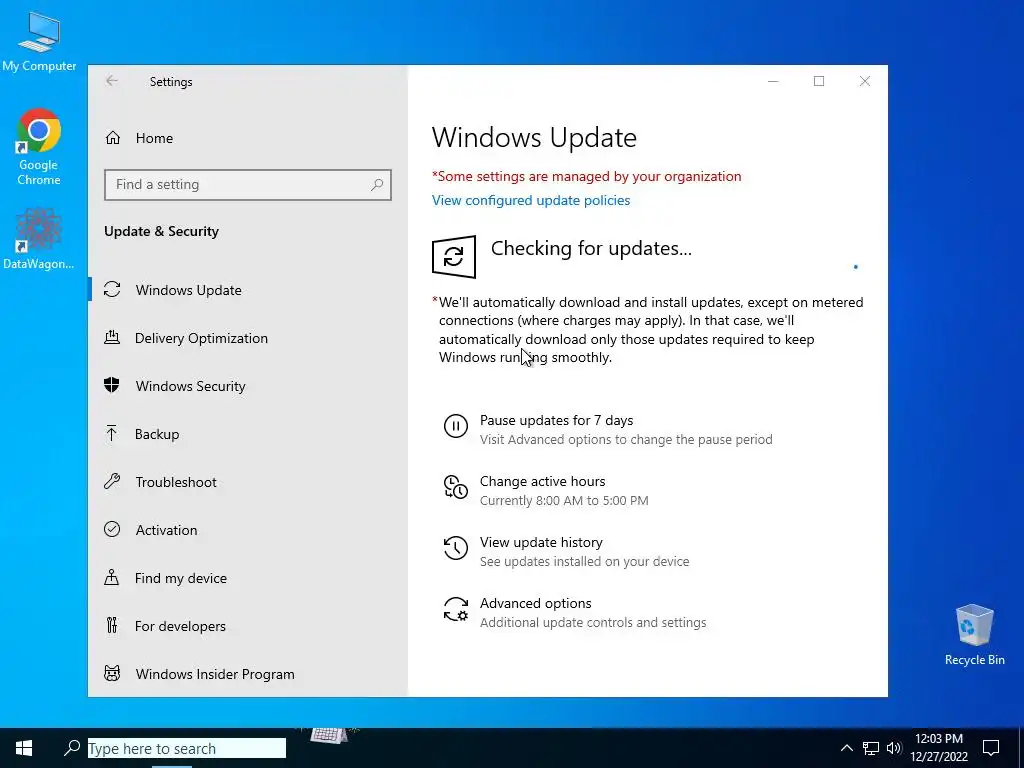
Task: Click the Advanced options gear-arrows icon
Action: click(x=456, y=609)
